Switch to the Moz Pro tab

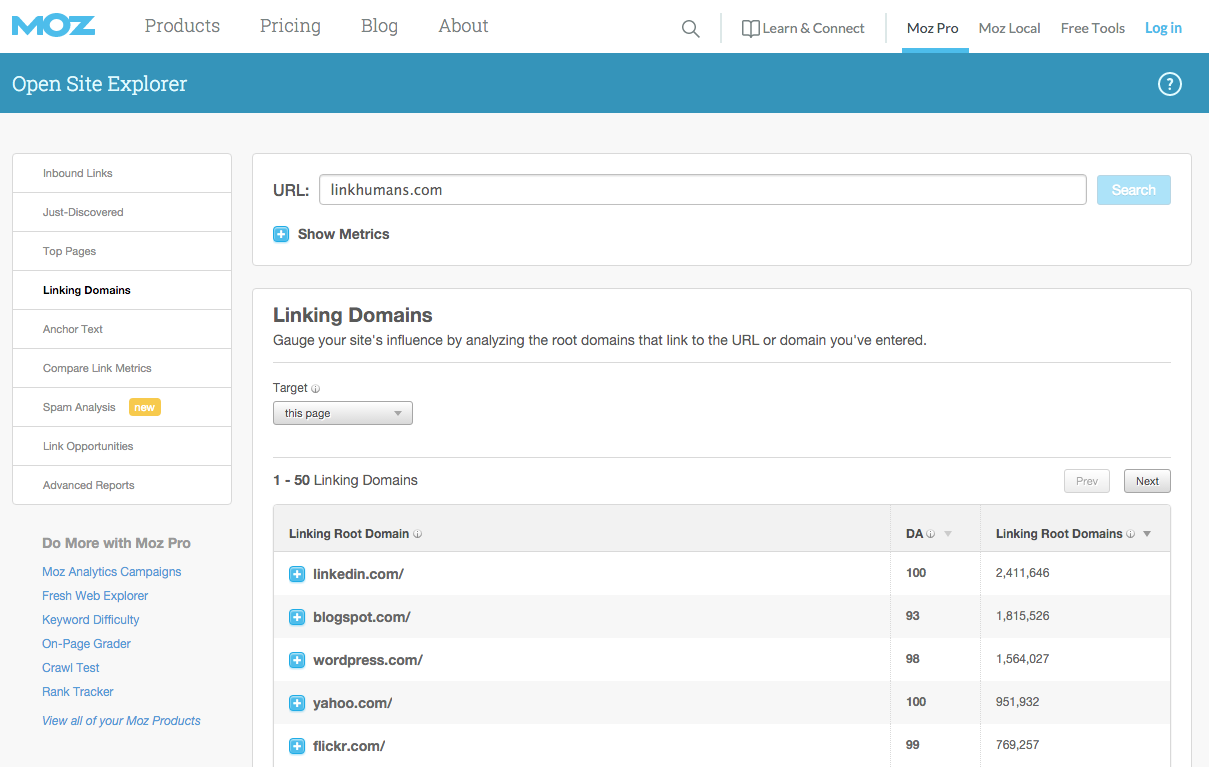pos(933,28)
